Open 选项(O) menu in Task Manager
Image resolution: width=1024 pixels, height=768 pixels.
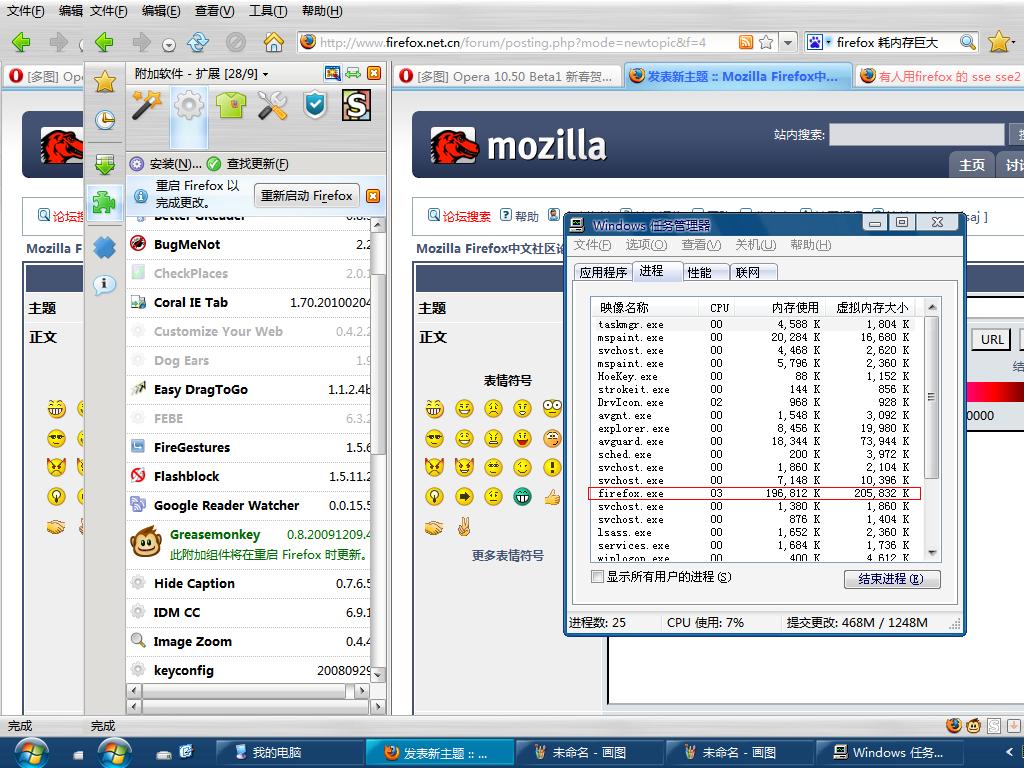(646, 245)
